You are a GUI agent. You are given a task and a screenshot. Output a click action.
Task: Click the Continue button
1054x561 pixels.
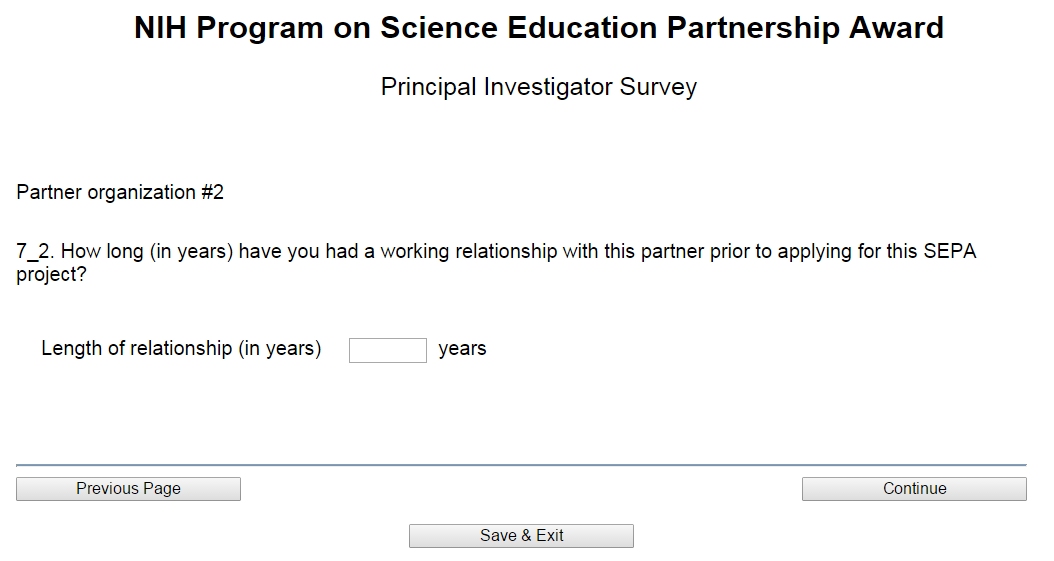pos(913,489)
